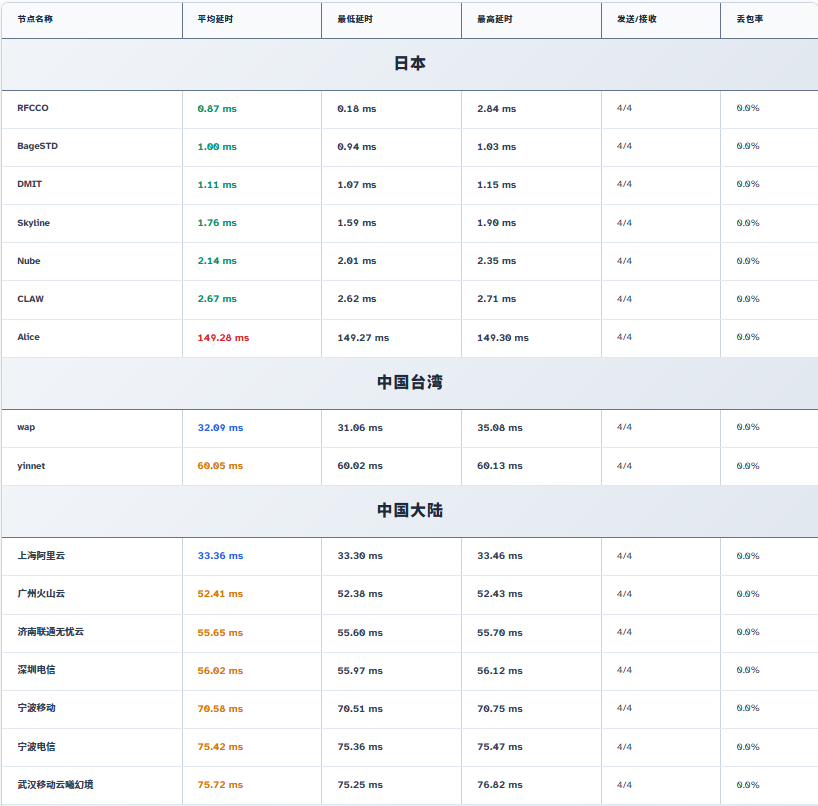
Task: Select the 发送/接收 column header
Action: (636, 19)
